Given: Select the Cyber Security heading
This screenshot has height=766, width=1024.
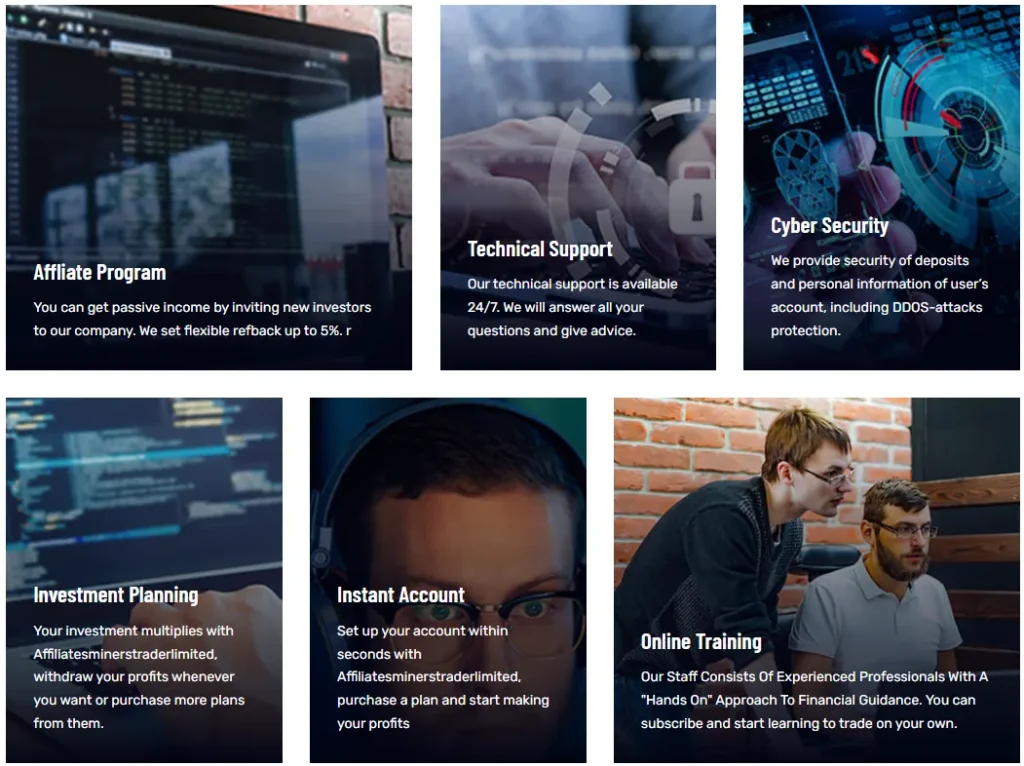Looking at the screenshot, I should (829, 225).
